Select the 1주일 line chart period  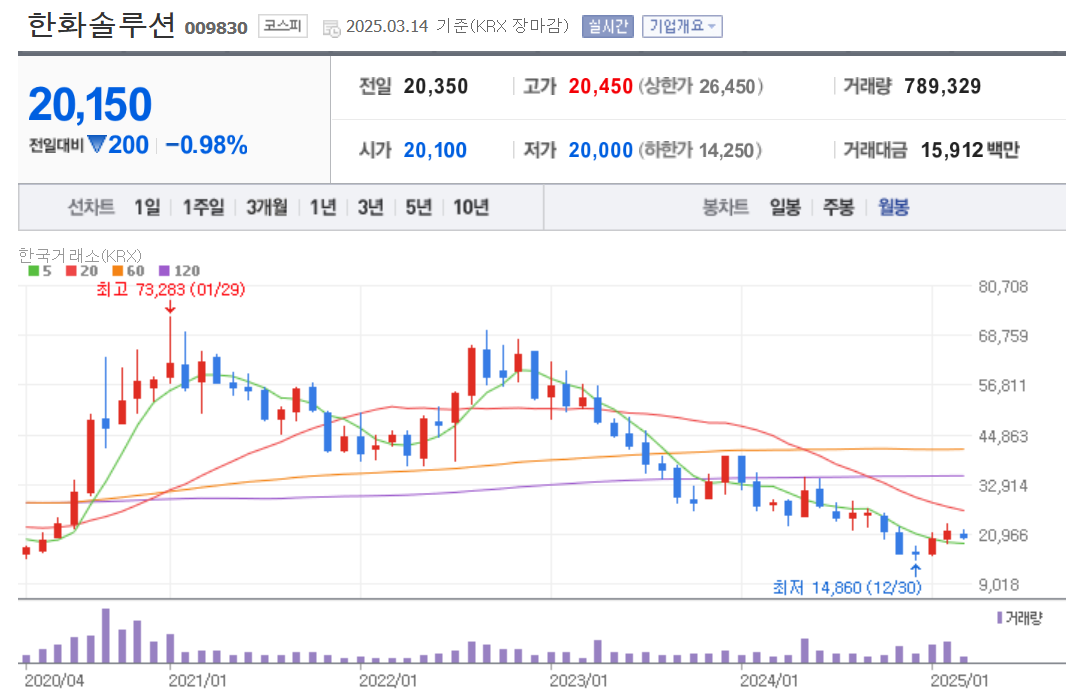pyautogui.click(x=203, y=207)
